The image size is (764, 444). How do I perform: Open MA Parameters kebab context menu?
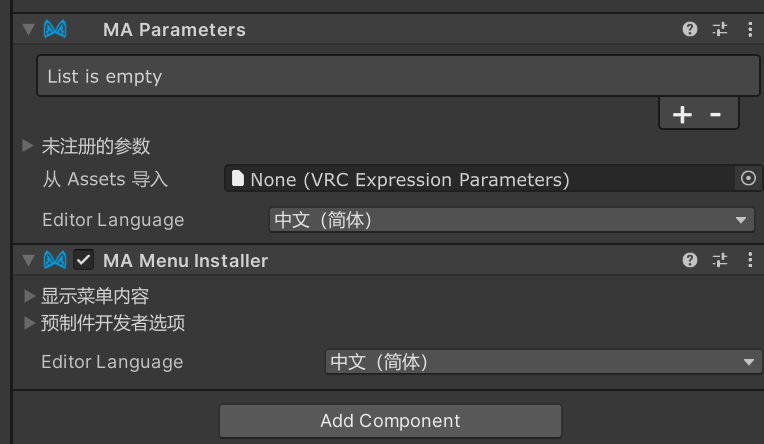click(750, 30)
